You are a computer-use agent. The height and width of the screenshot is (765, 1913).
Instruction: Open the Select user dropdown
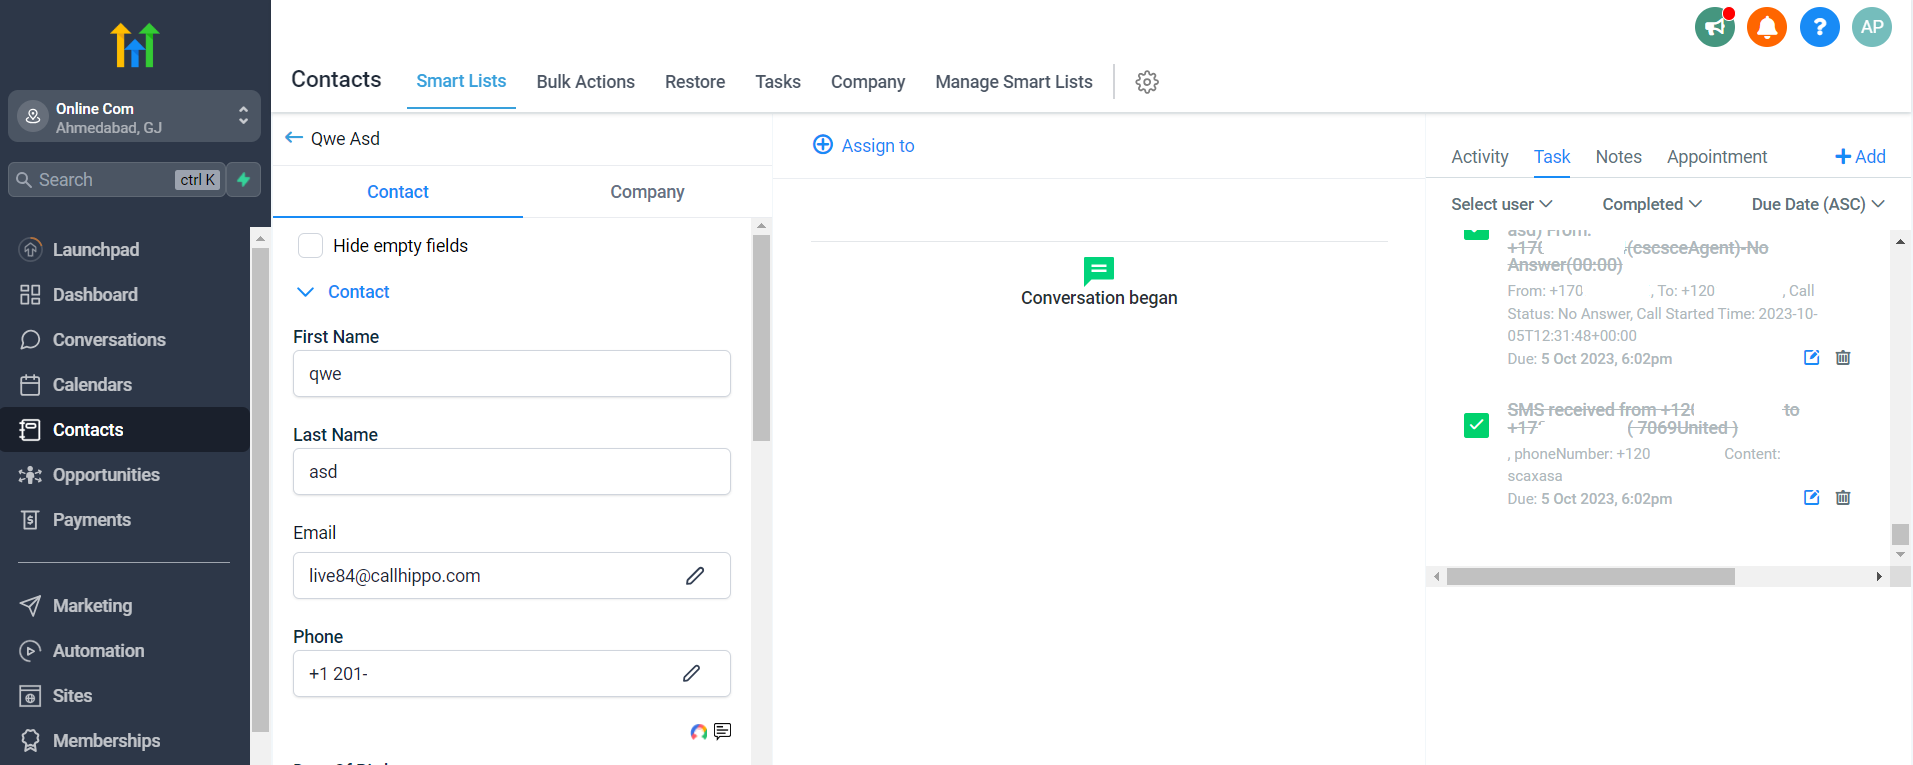[x=1501, y=204]
